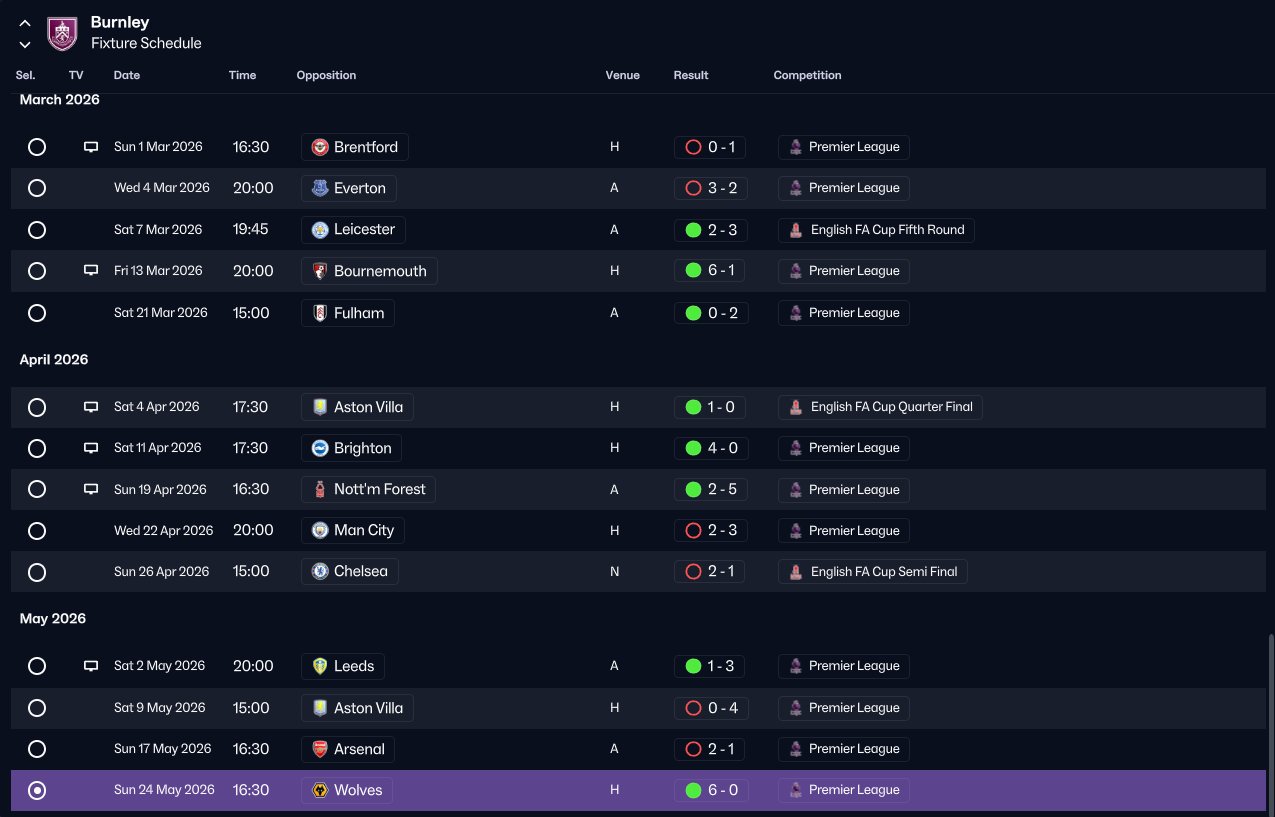Select the radio button for the Everton fixture
The image size is (1275, 817).
click(37, 188)
